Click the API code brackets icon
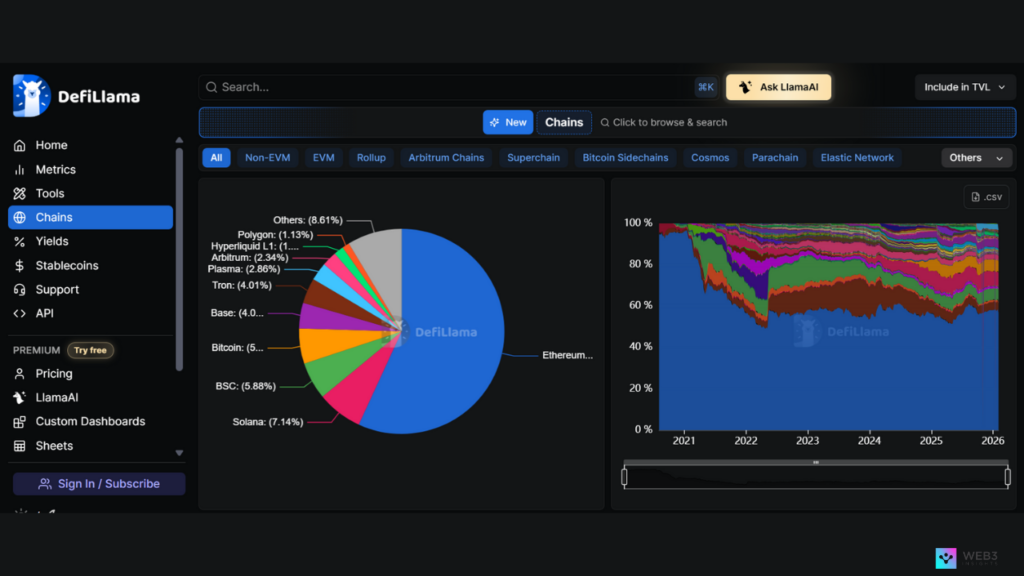The height and width of the screenshot is (576, 1024). [19, 314]
